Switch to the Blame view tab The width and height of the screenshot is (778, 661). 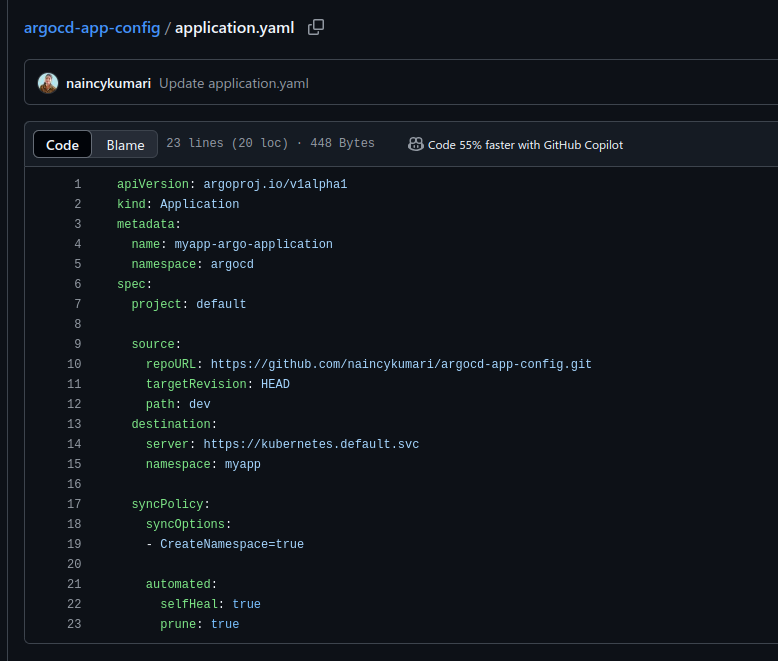tap(125, 145)
